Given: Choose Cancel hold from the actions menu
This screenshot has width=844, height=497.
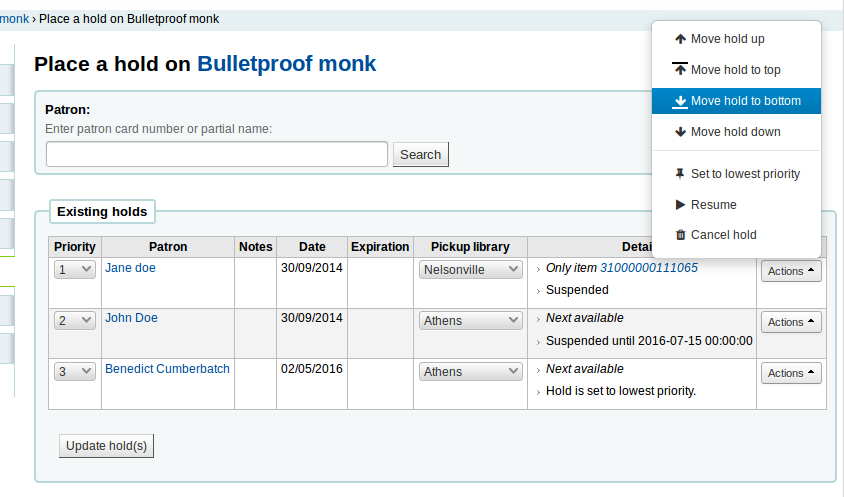Looking at the screenshot, I should click(x=723, y=235).
